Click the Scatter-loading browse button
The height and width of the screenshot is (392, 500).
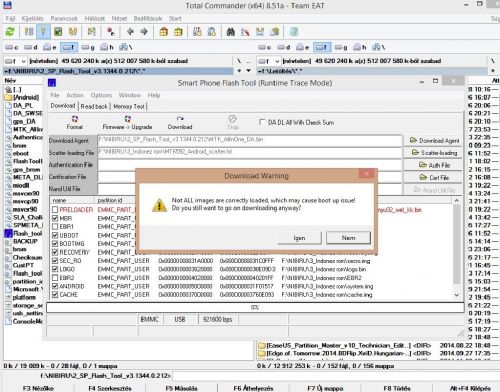[434, 153]
